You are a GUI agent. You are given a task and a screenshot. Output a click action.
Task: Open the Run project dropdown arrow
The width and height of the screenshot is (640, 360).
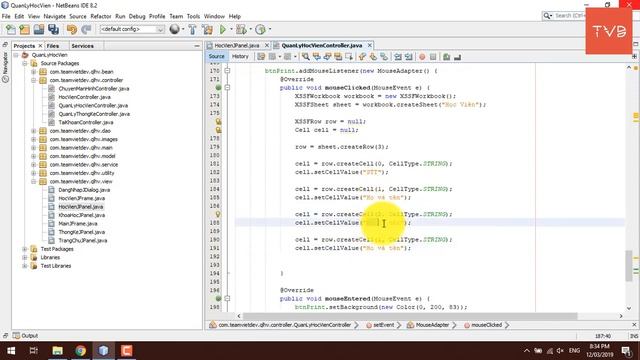231,29
